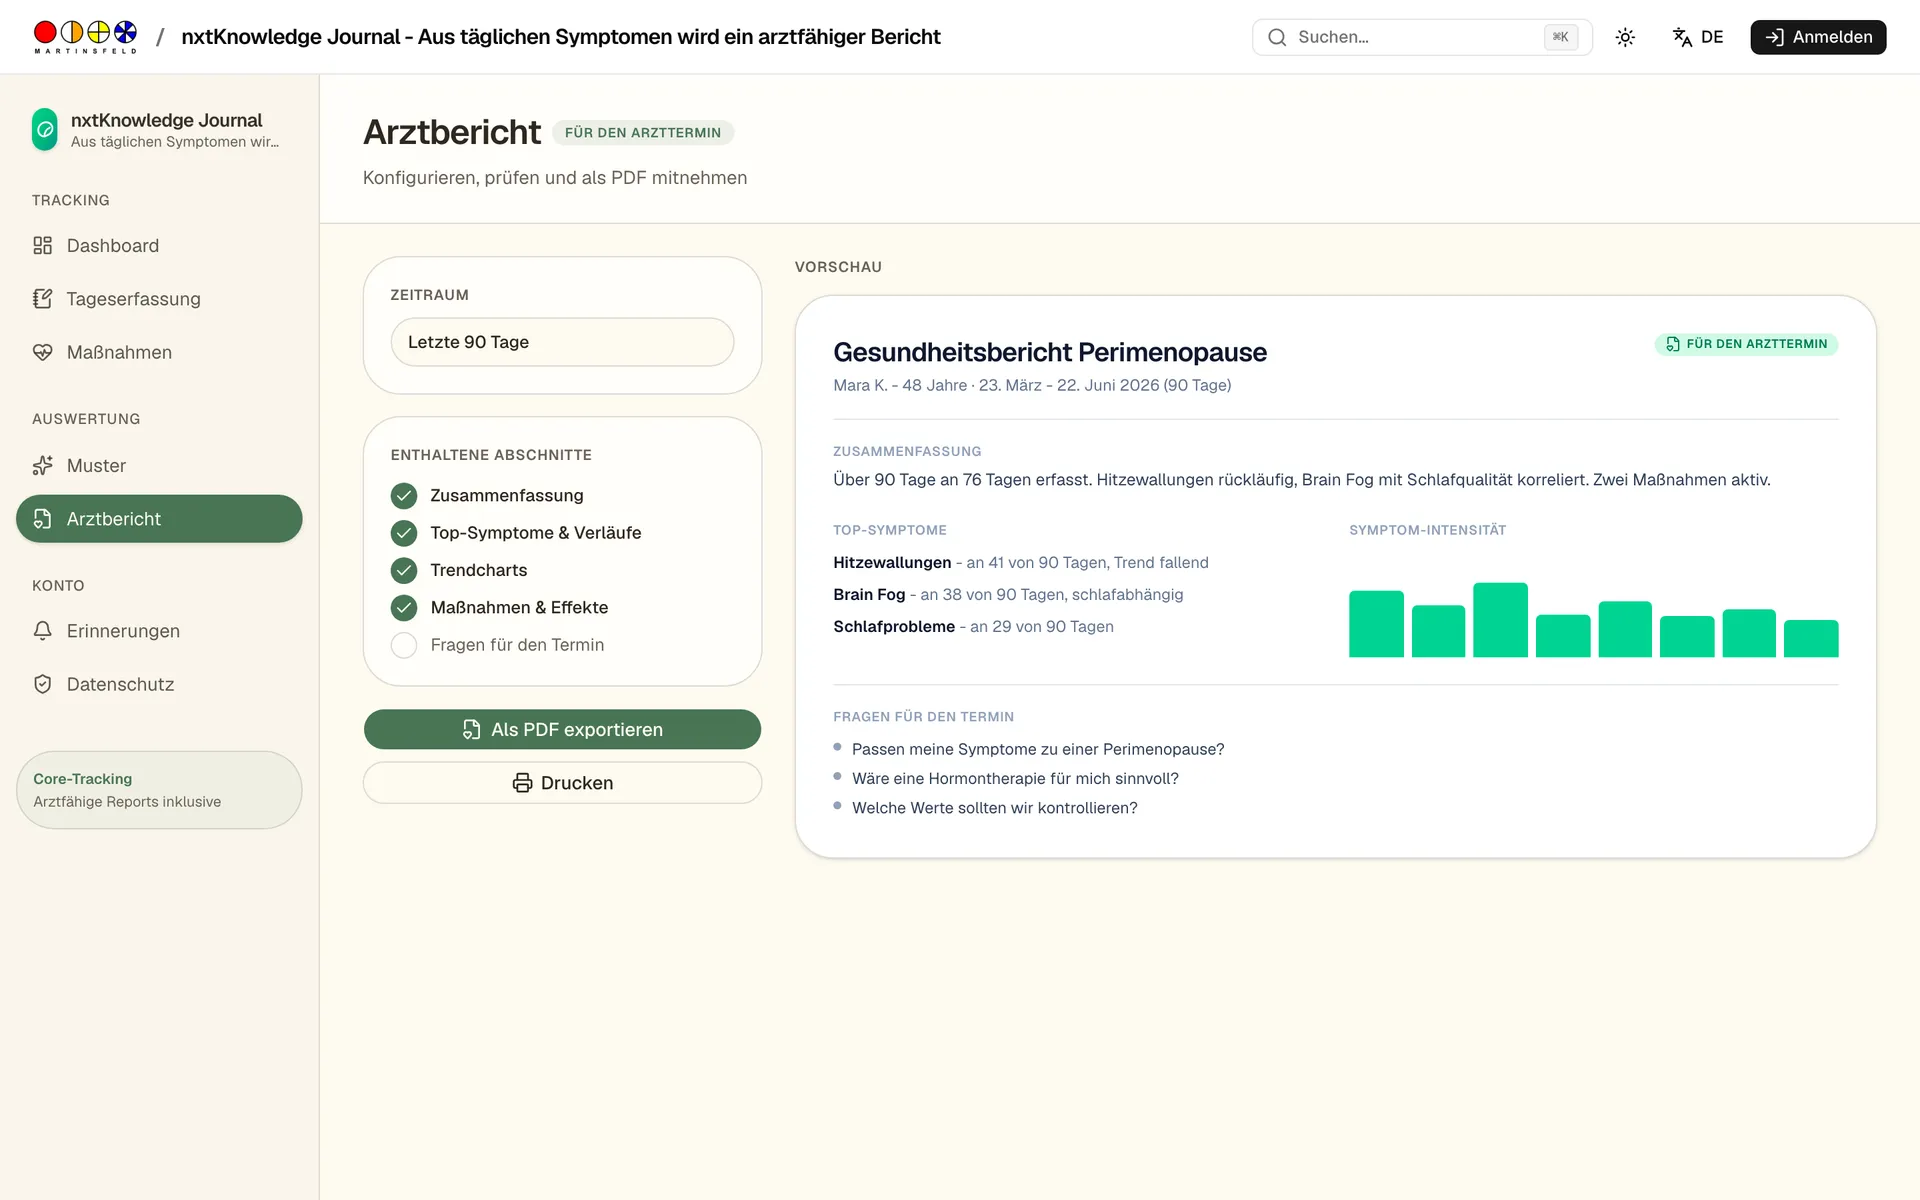Image resolution: width=1920 pixels, height=1200 pixels.
Task: Click the Tageserfassung notepad icon
Action: coord(42,299)
